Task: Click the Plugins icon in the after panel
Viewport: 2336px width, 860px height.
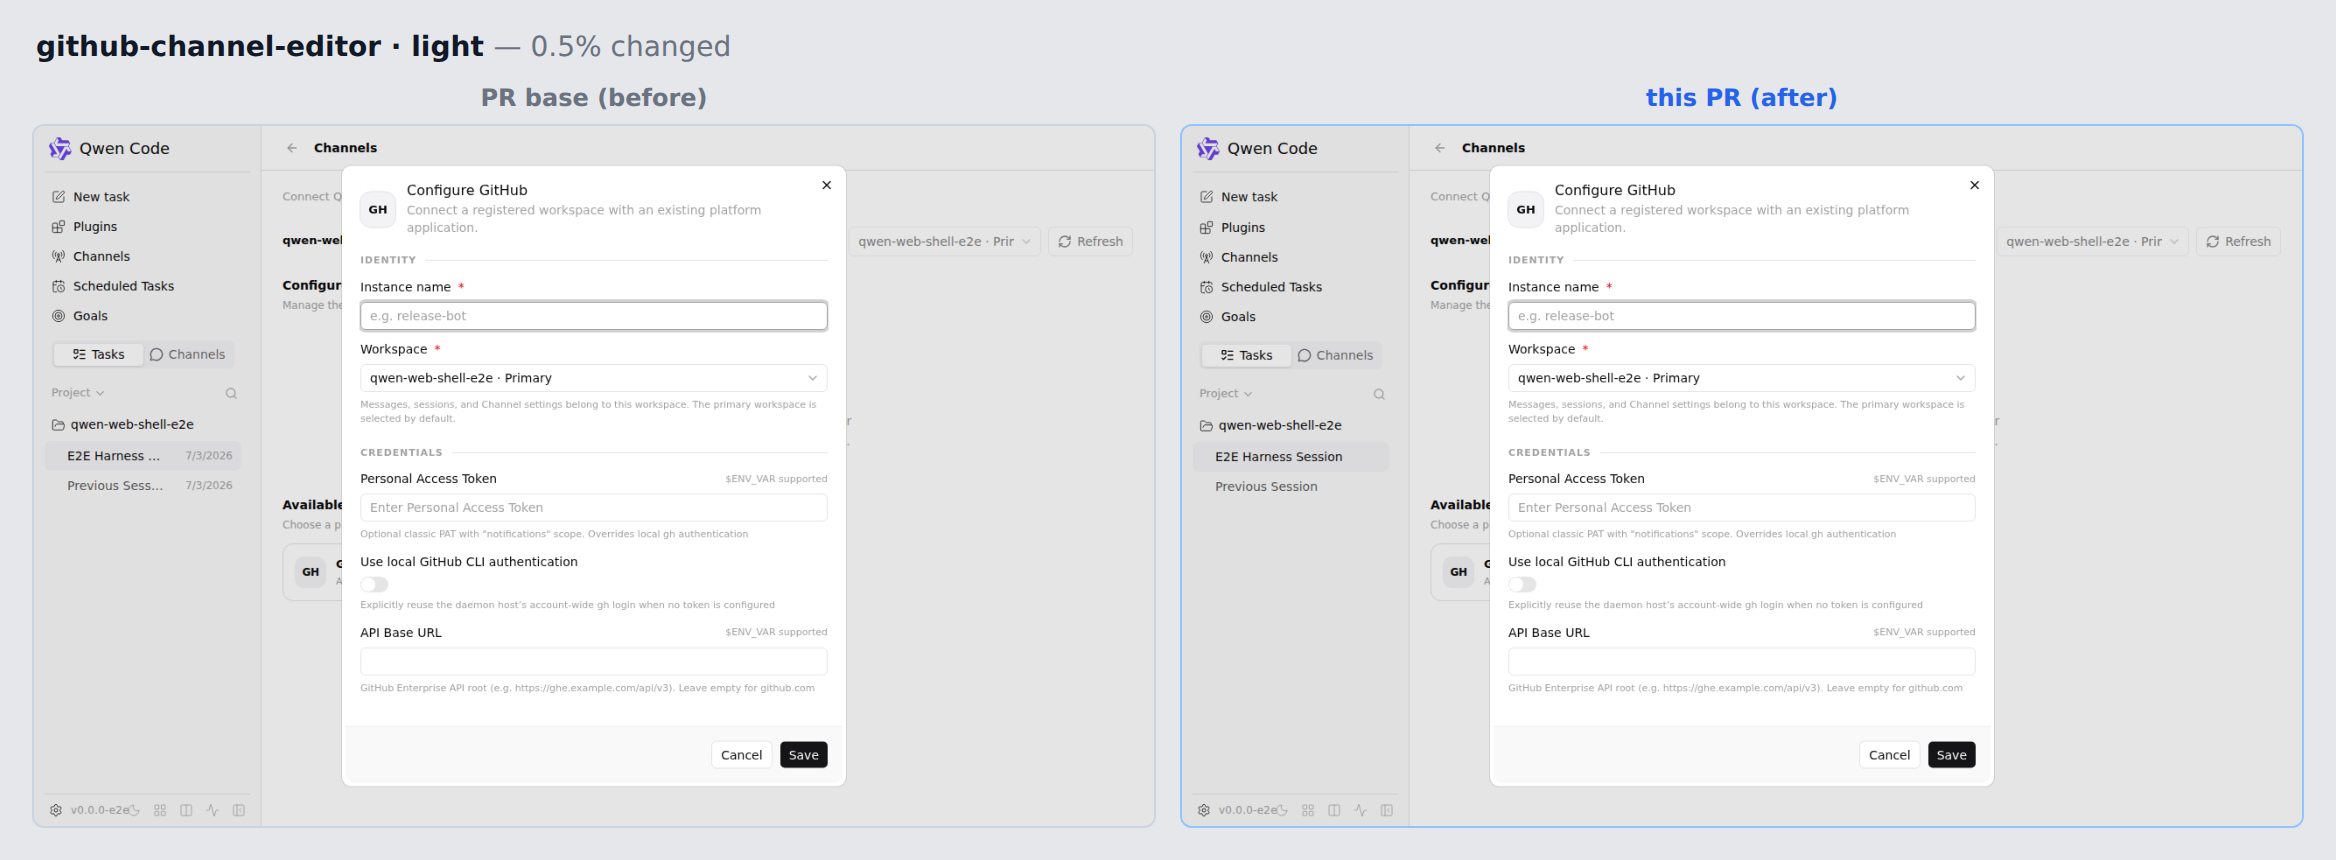Action: (1206, 228)
